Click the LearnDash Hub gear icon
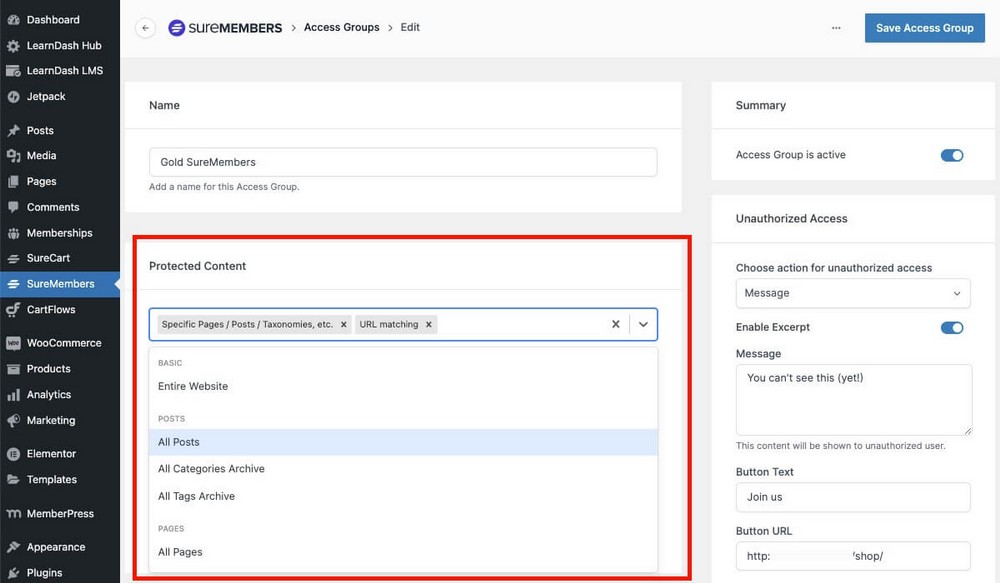The height and width of the screenshot is (583, 1000). (13, 46)
